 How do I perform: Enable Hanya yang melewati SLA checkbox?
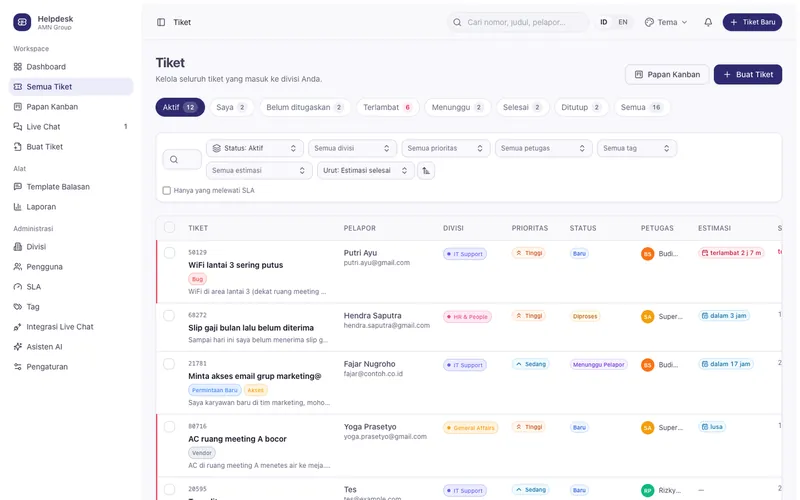coord(166,190)
